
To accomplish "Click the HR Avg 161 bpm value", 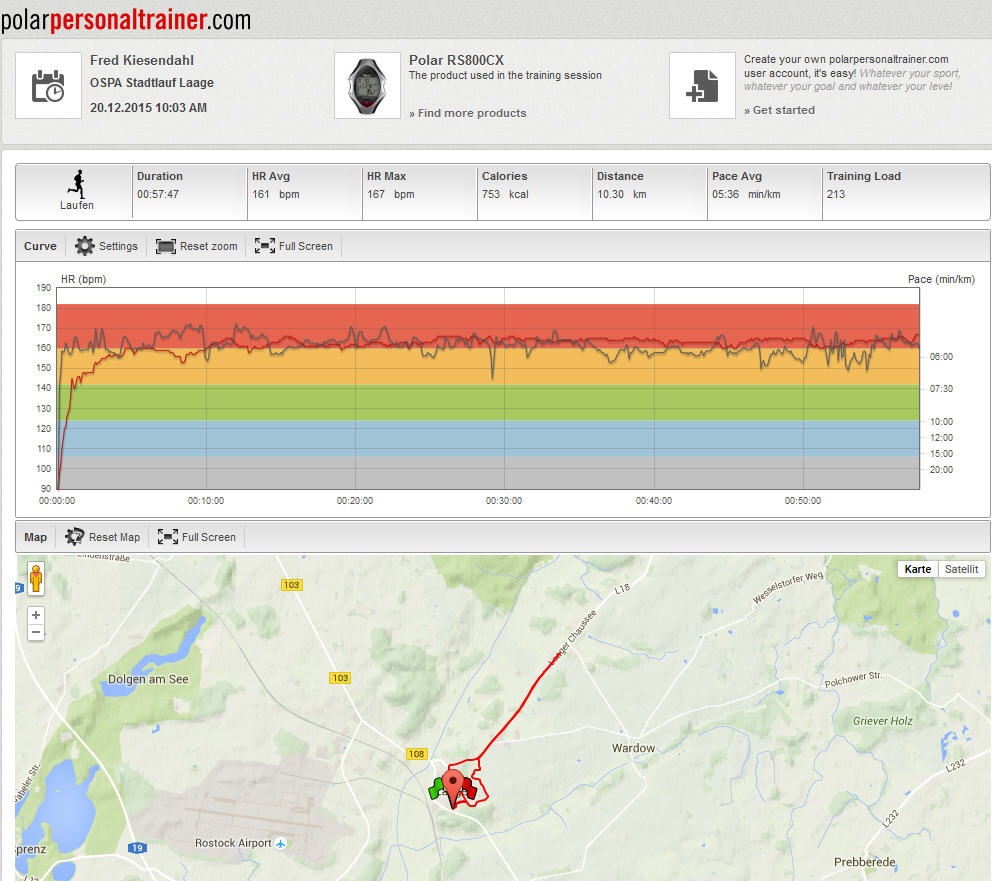I will tap(276, 194).
